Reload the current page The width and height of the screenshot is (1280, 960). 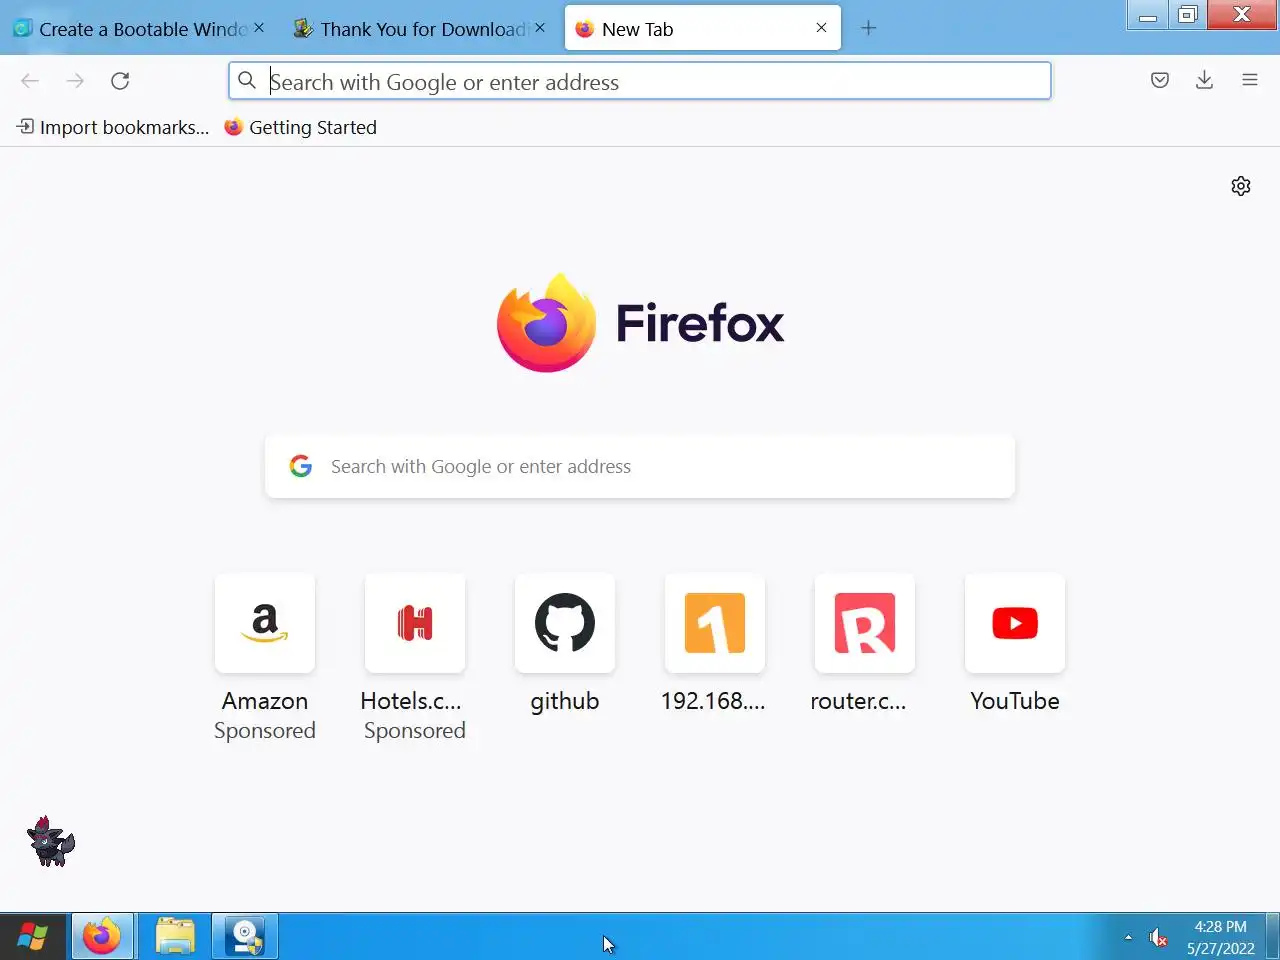tap(120, 81)
